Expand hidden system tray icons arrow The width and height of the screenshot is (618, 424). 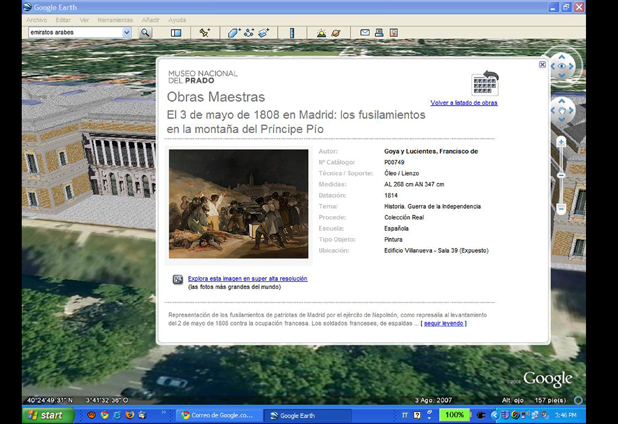pos(495,415)
